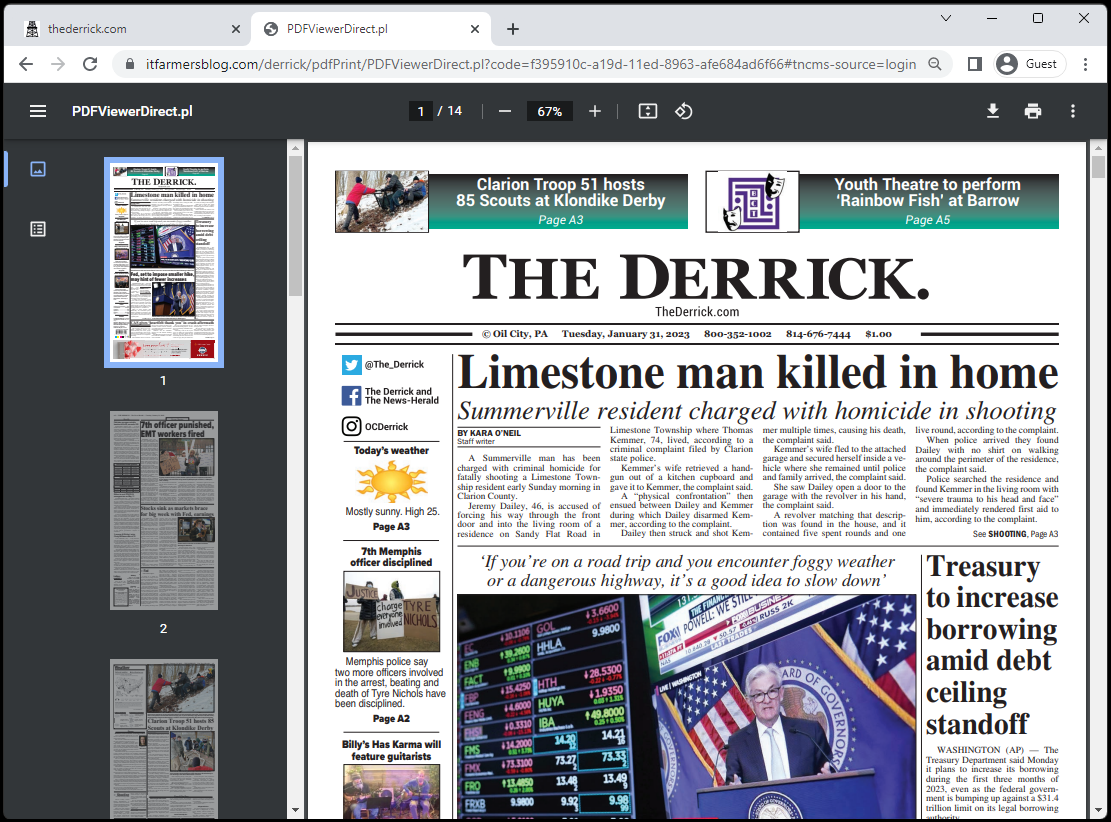Edit the page number input field
Screen dimensions: 1111x822
[421, 110]
